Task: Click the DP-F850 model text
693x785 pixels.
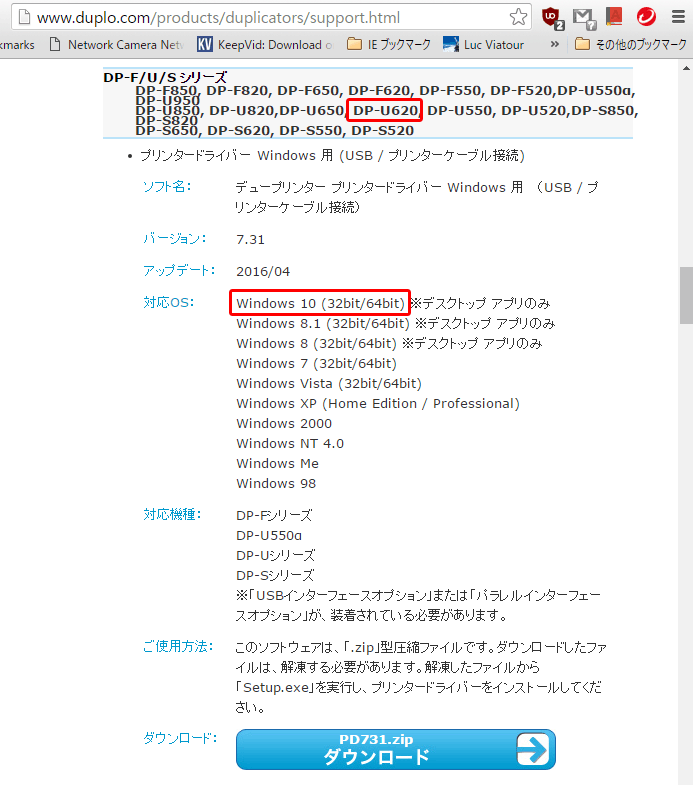Action: (x=167, y=91)
